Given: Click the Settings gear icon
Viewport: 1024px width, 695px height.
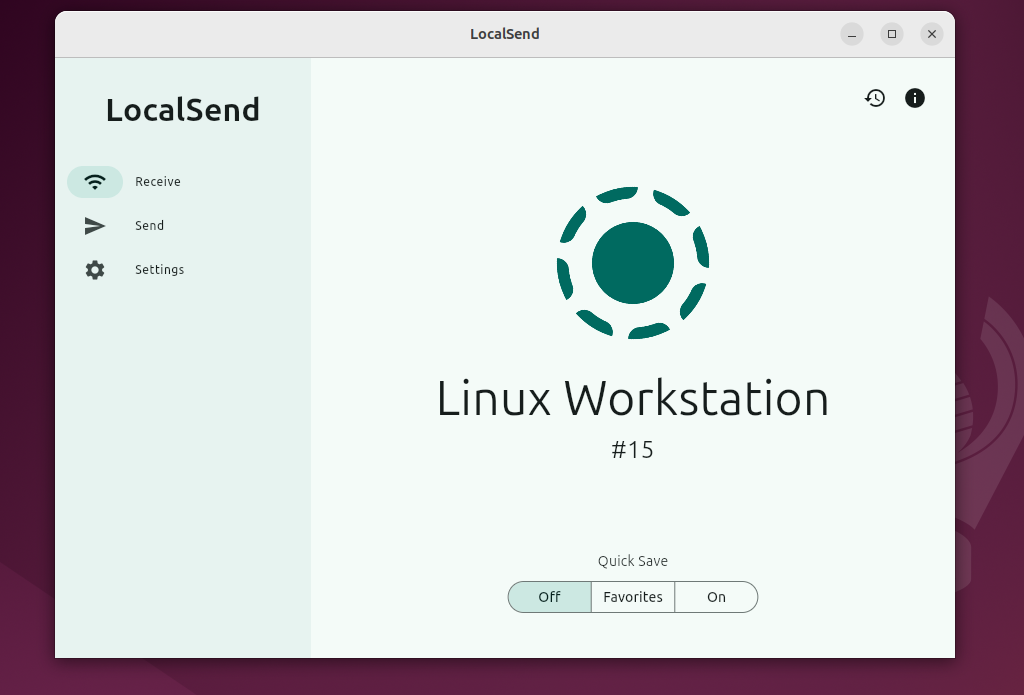Looking at the screenshot, I should (95, 270).
